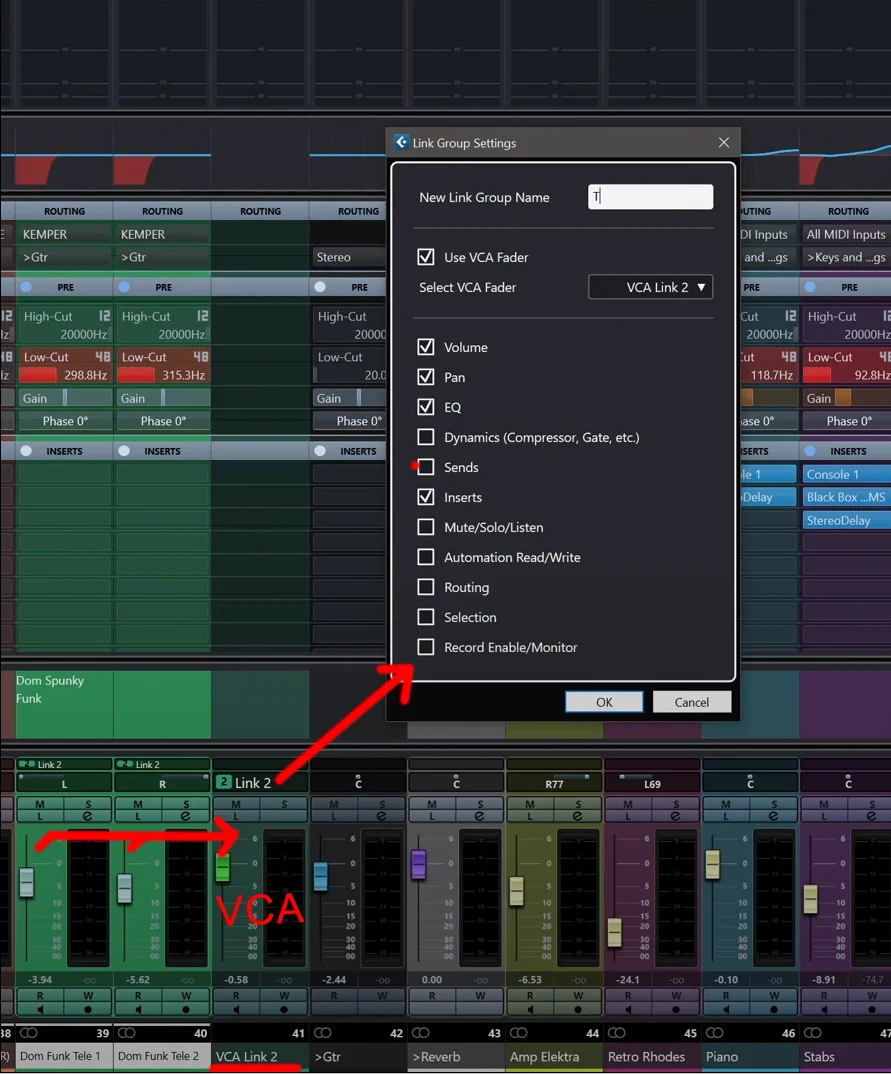The height and width of the screenshot is (1074, 891).
Task: Enable Listen on the Piano channel
Action: (725, 816)
